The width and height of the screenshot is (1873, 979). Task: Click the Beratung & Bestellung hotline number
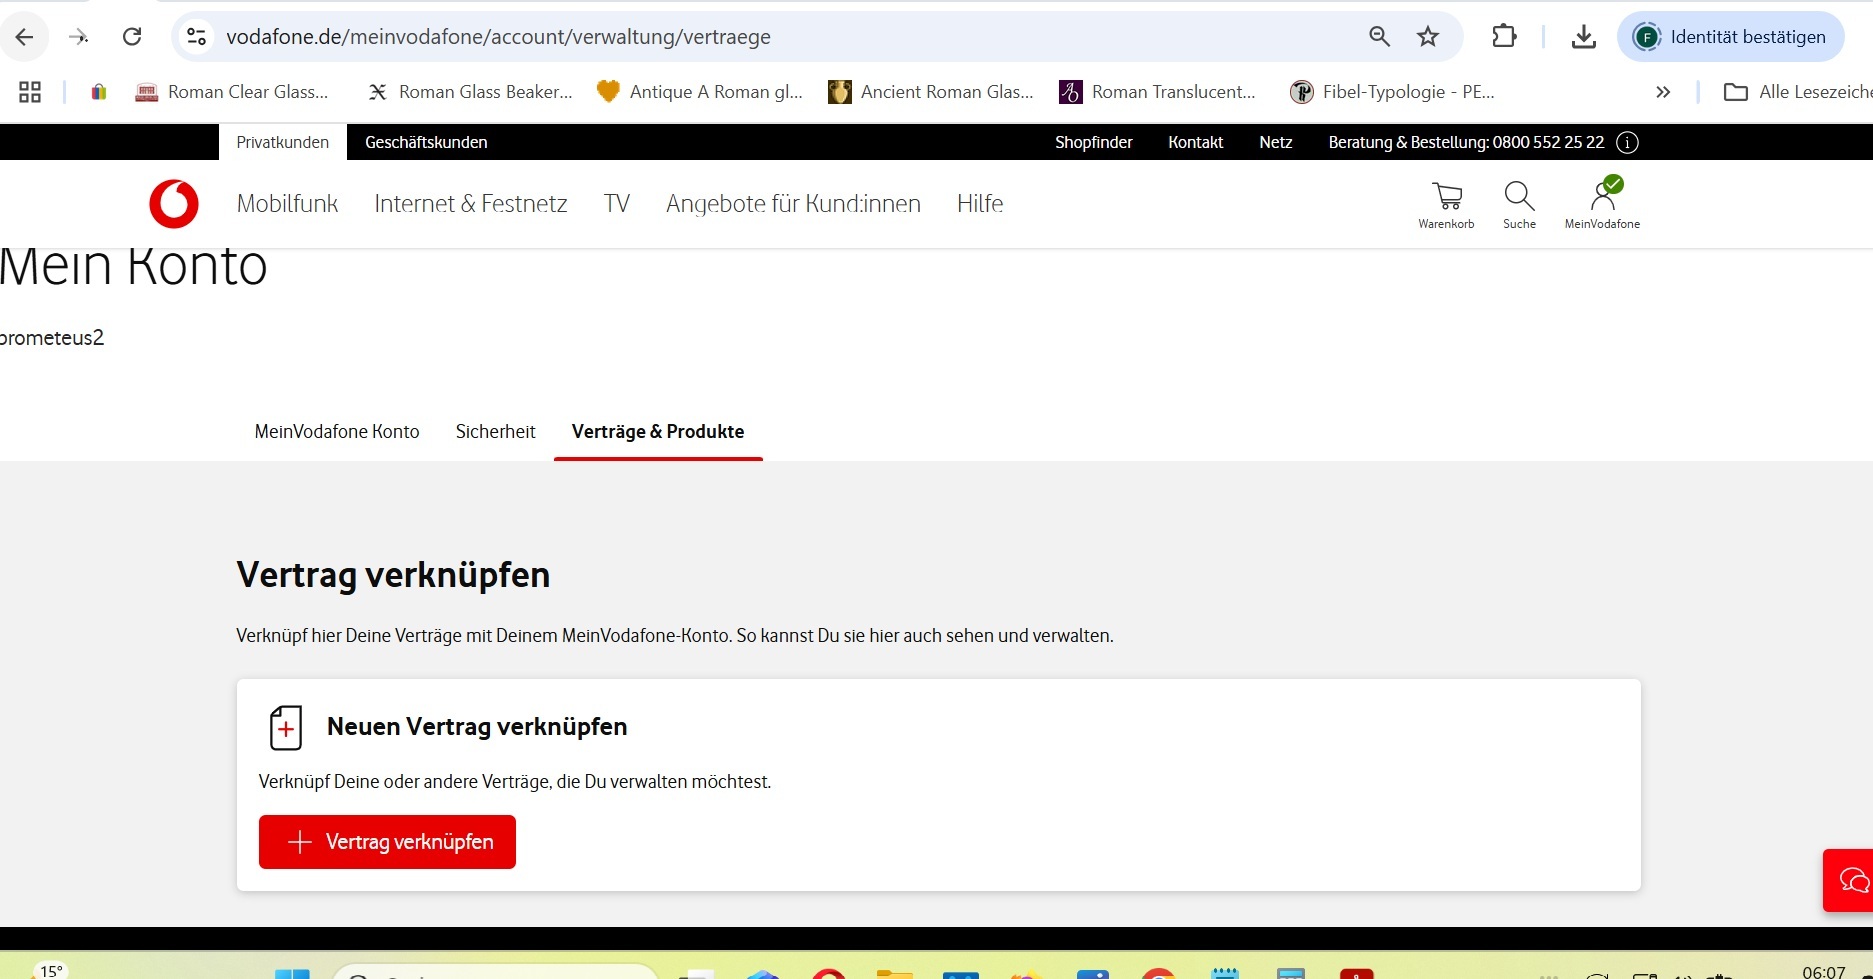coord(1466,142)
